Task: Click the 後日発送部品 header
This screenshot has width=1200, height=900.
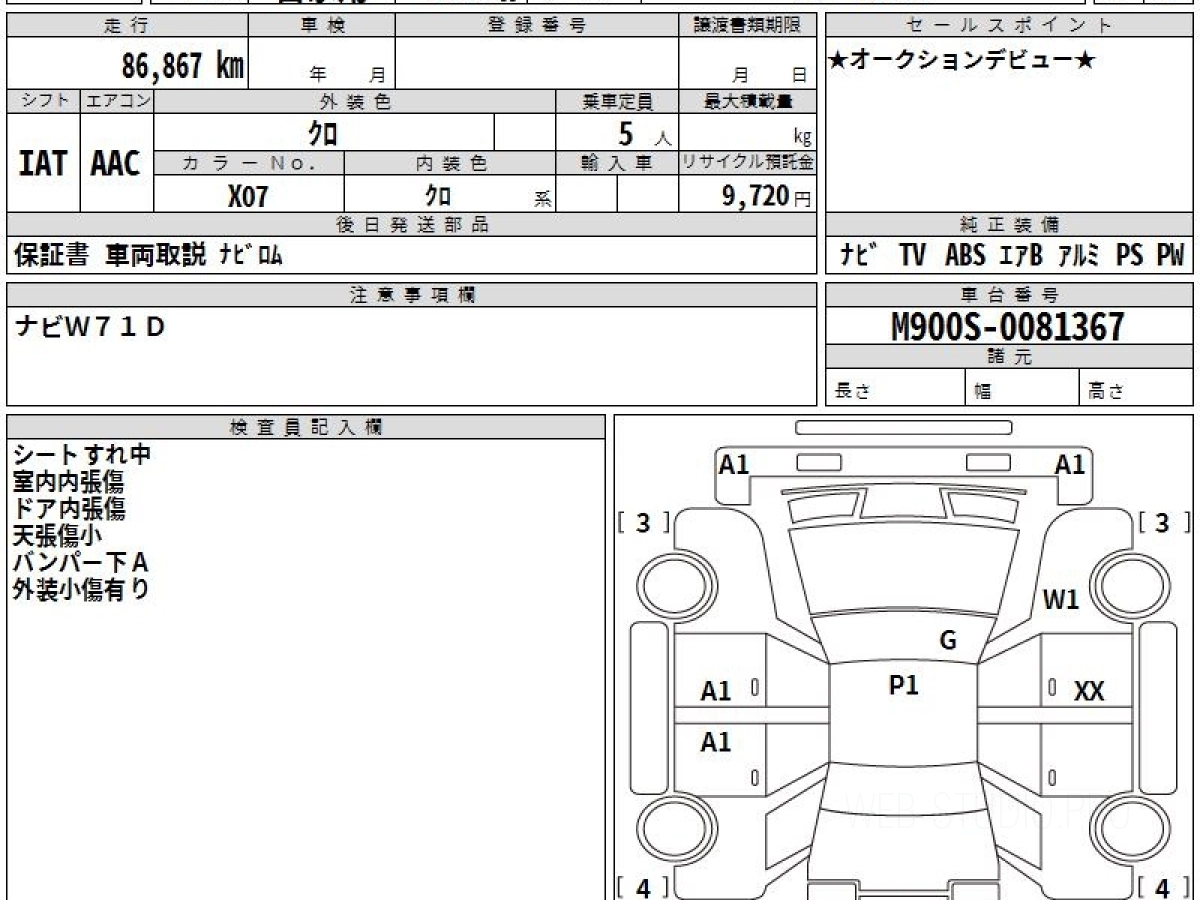Action: pyautogui.click(x=412, y=225)
